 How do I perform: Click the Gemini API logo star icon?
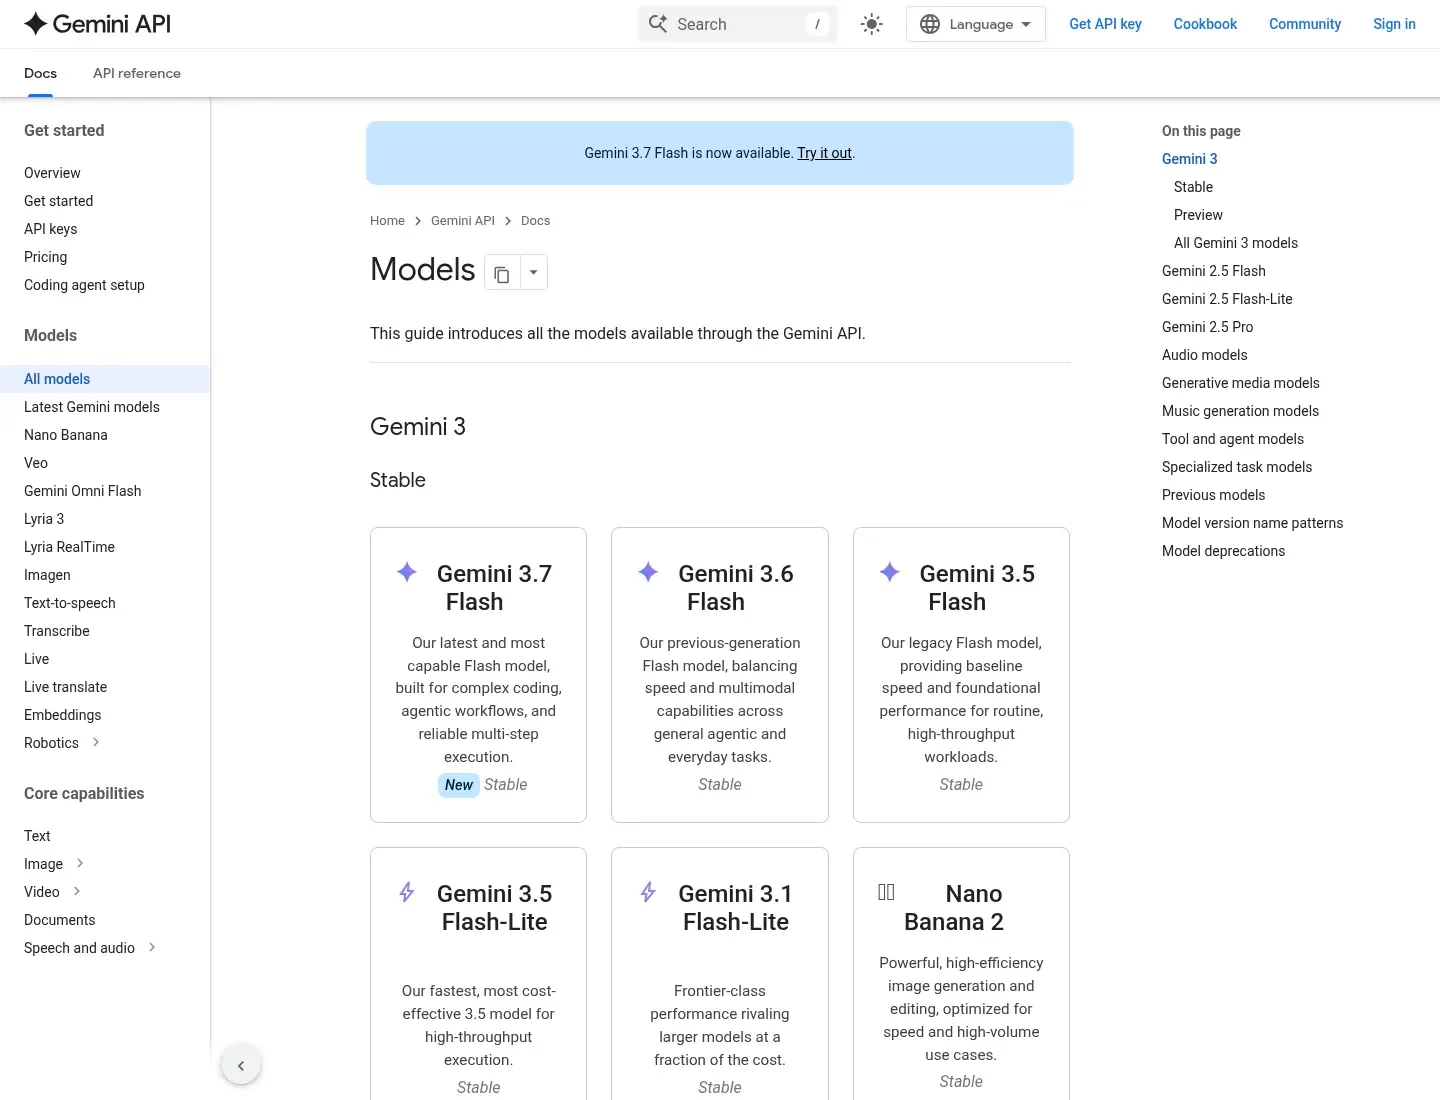36,24
